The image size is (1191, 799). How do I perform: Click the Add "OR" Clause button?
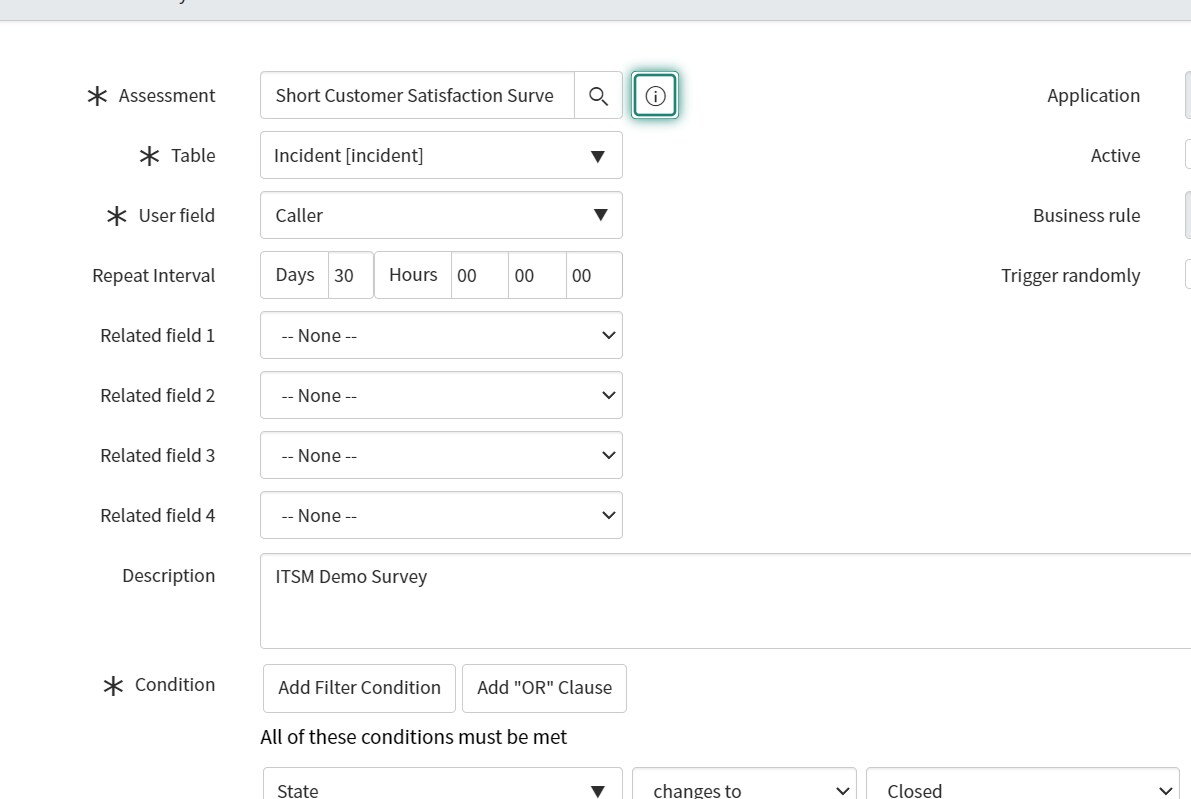[545, 688]
